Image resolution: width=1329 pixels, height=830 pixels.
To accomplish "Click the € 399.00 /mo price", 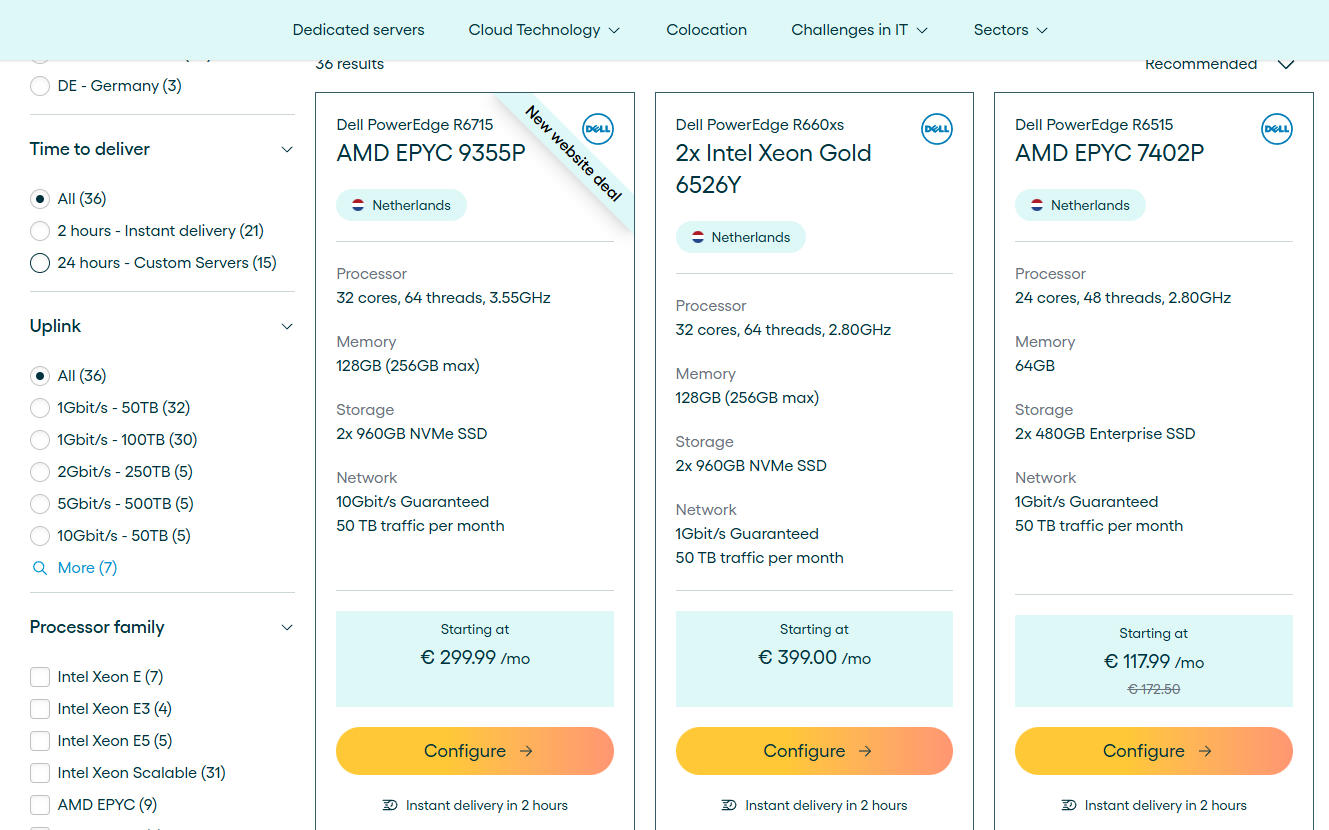I will point(814,658).
